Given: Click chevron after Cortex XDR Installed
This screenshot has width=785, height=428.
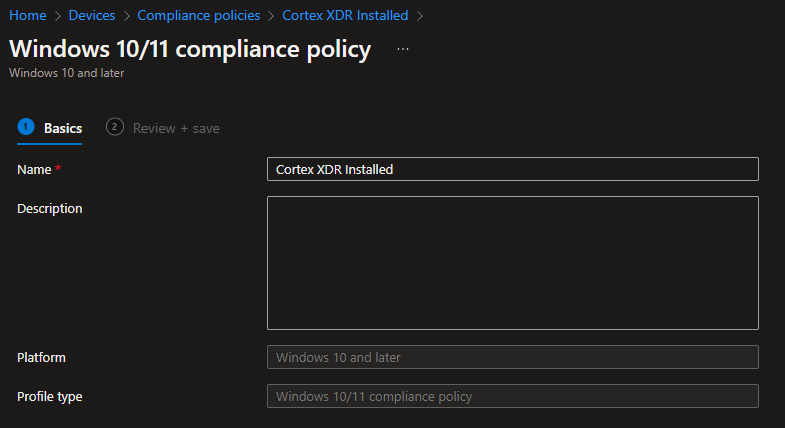Looking at the screenshot, I should pyautogui.click(x=420, y=16).
